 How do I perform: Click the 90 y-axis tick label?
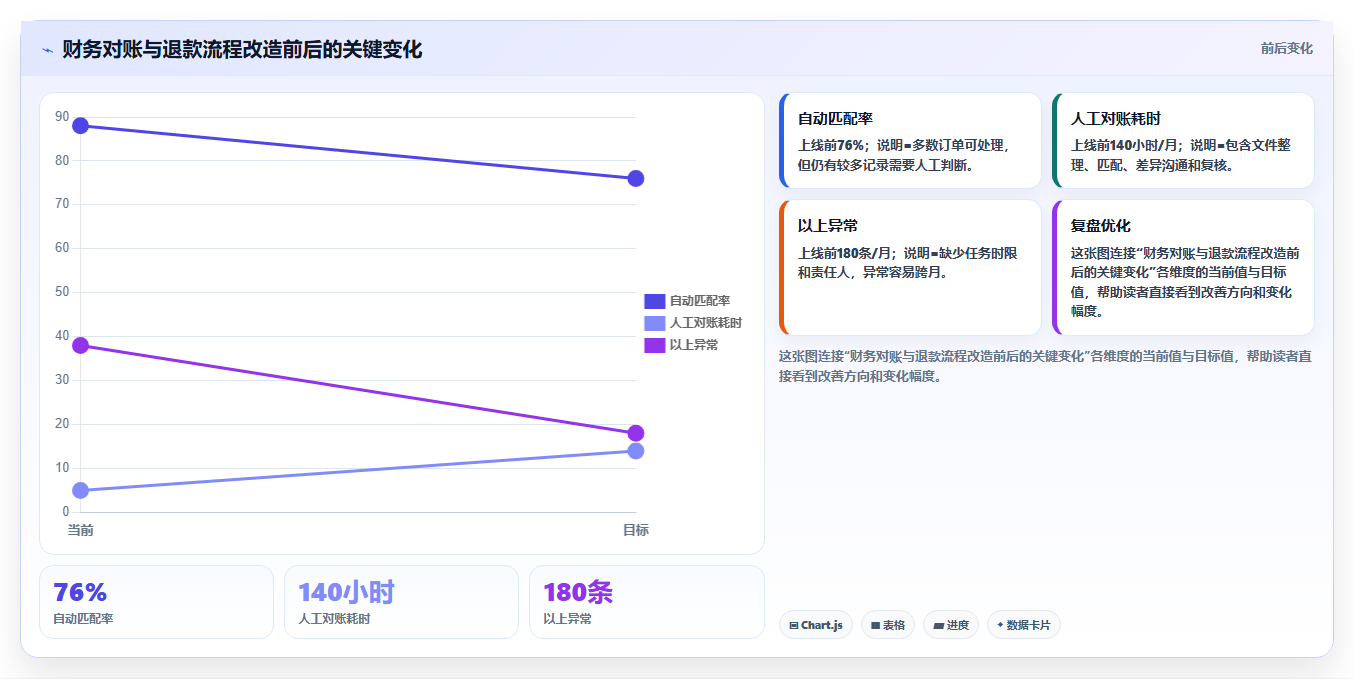coord(62,117)
